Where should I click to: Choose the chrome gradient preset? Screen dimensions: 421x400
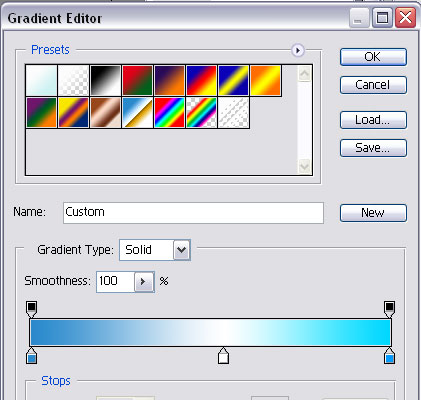click(137, 113)
